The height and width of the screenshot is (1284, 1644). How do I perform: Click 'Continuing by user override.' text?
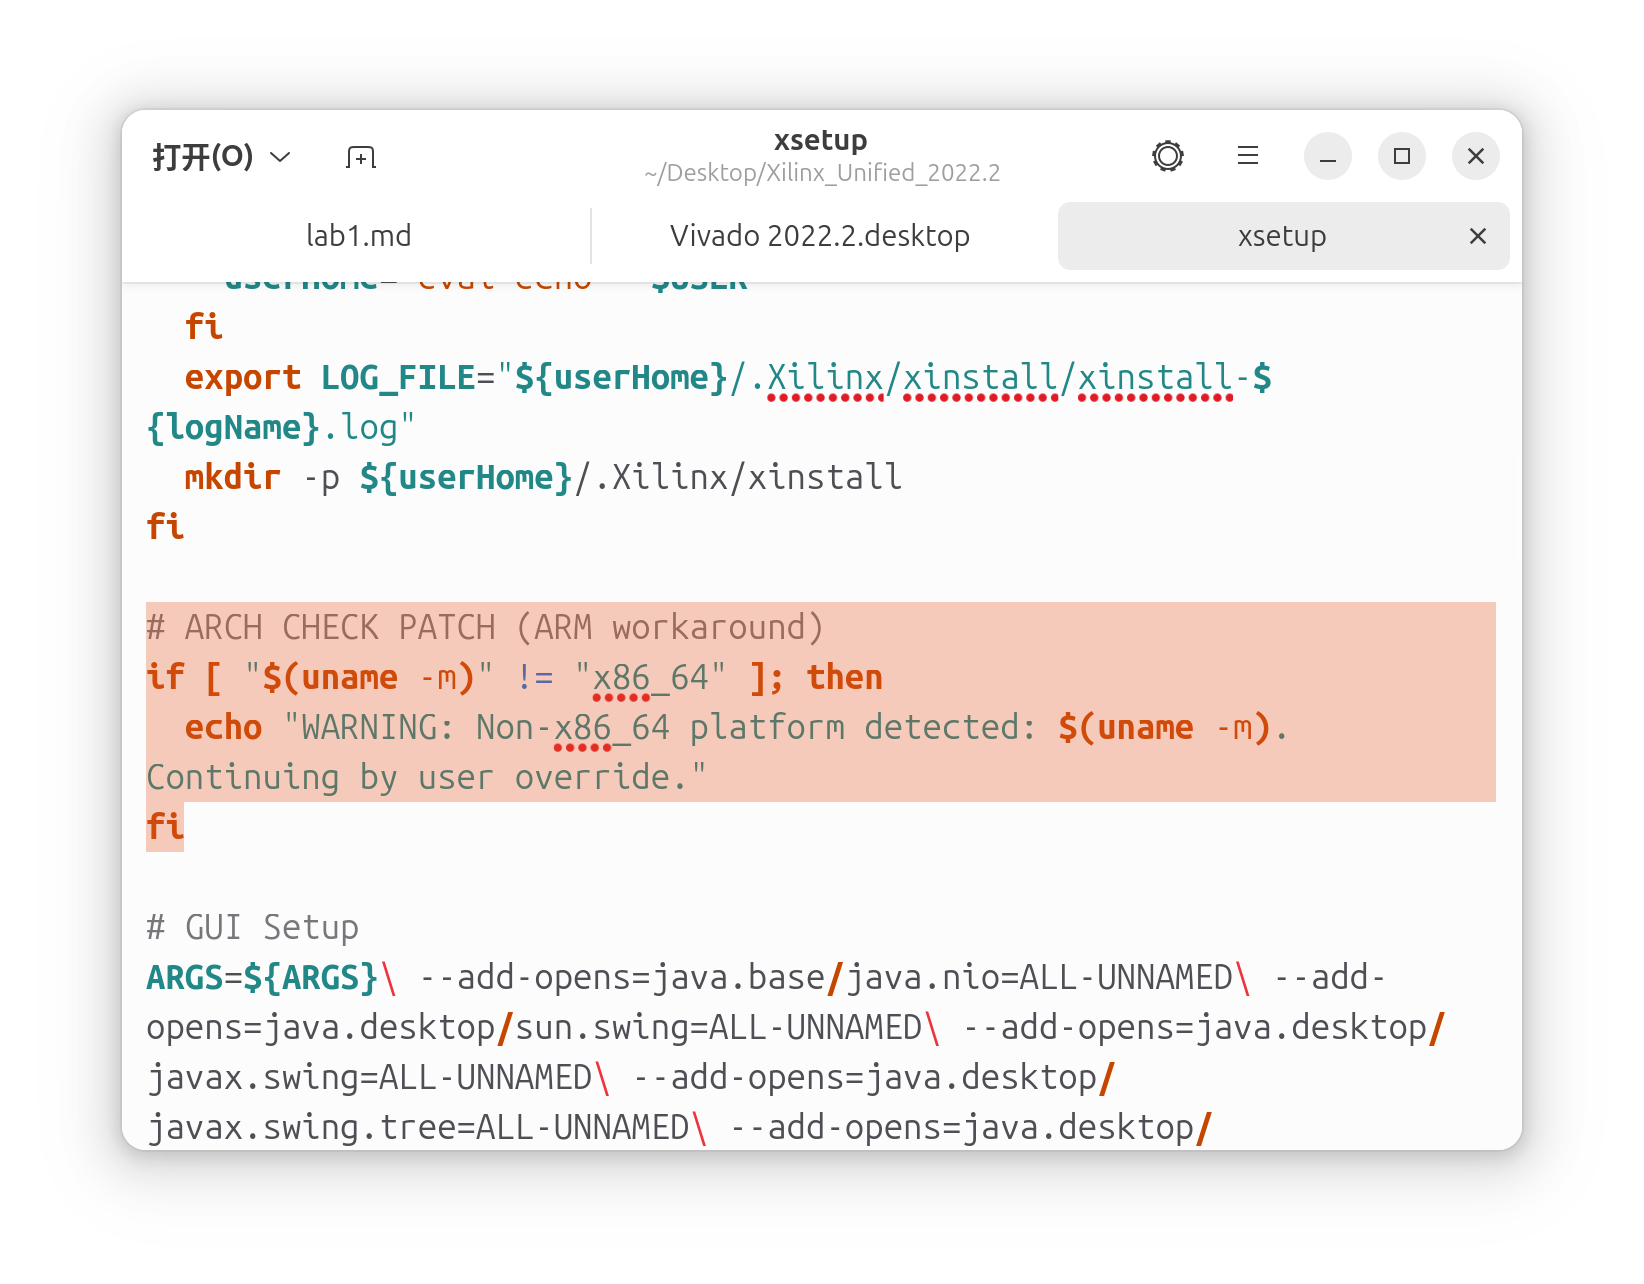click(426, 778)
